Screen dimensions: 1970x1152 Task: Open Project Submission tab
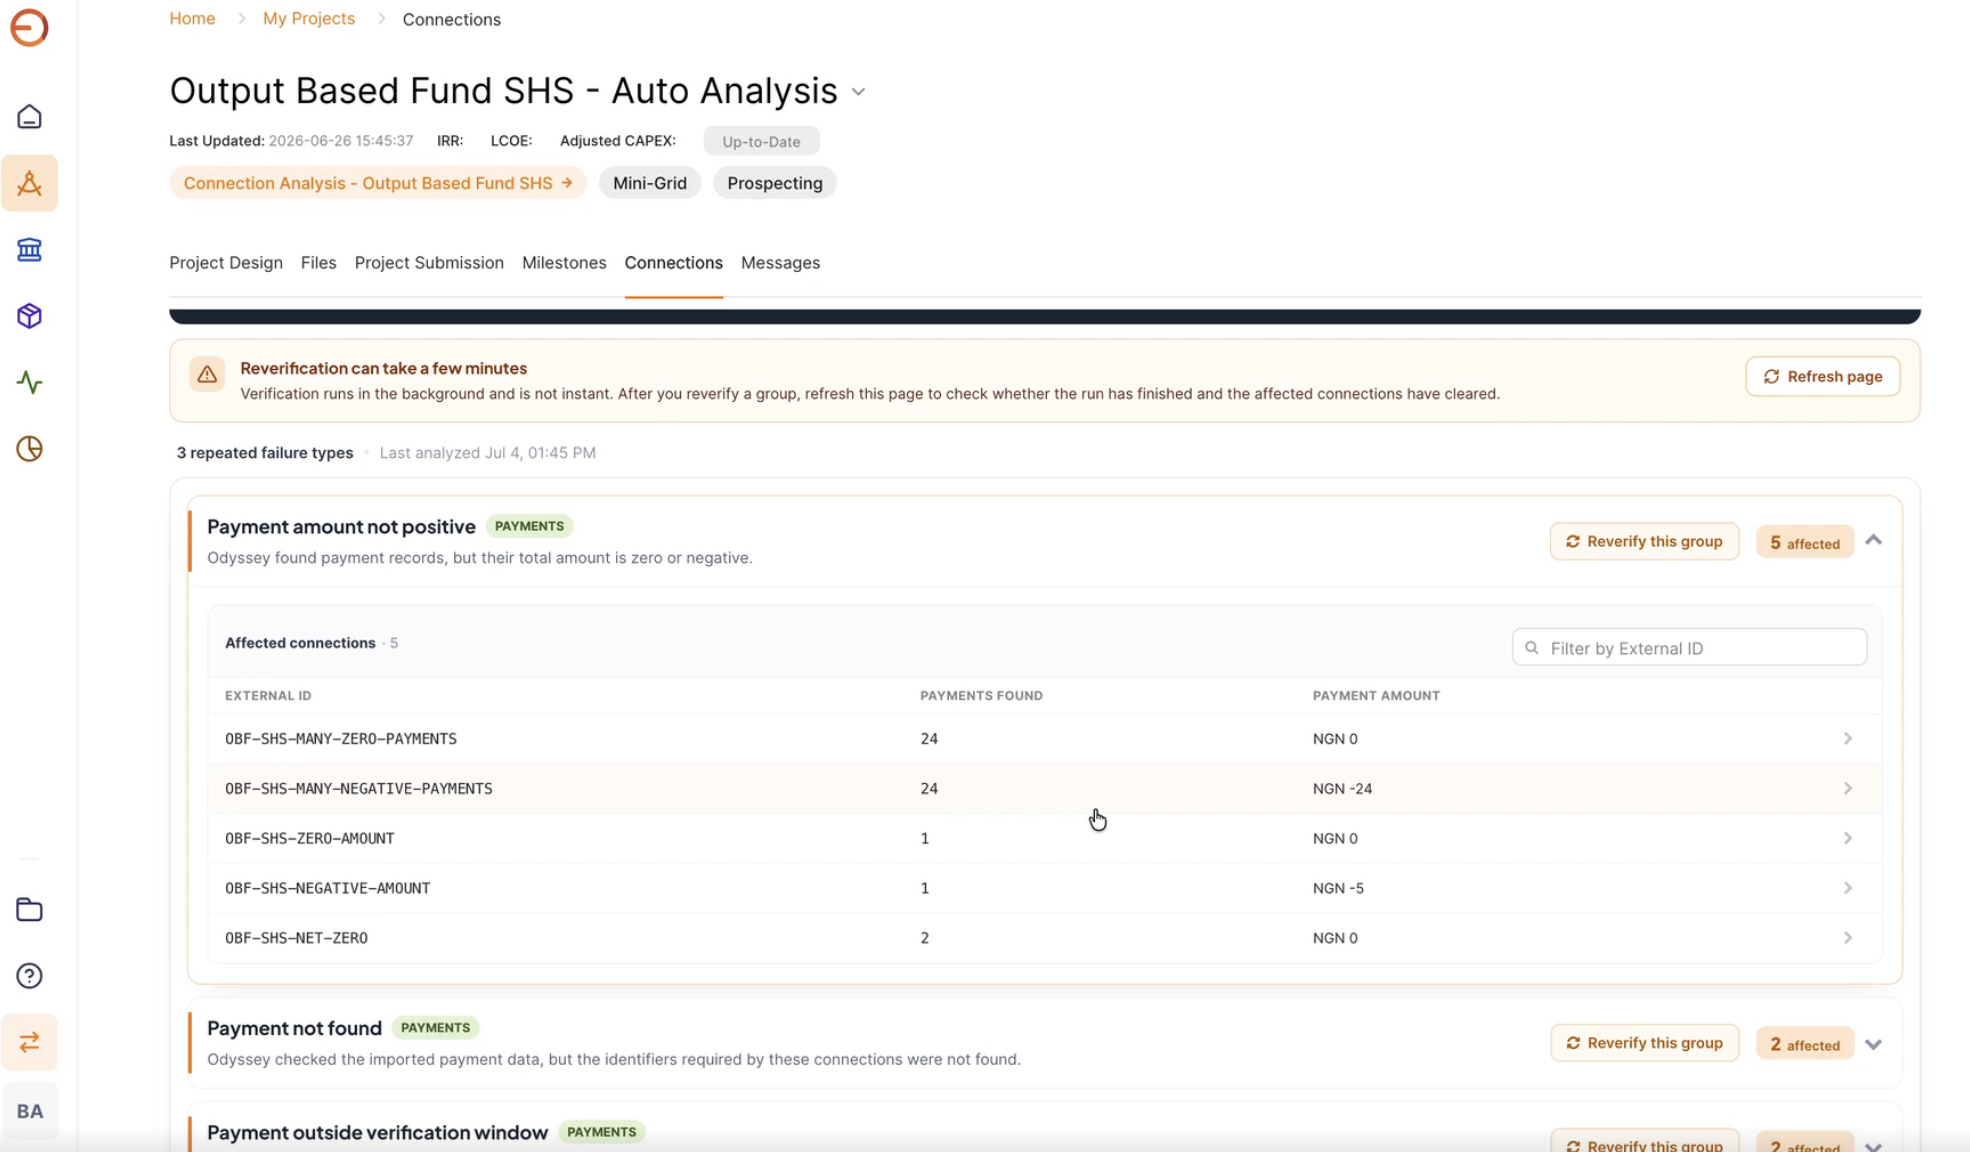coord(429,263)
